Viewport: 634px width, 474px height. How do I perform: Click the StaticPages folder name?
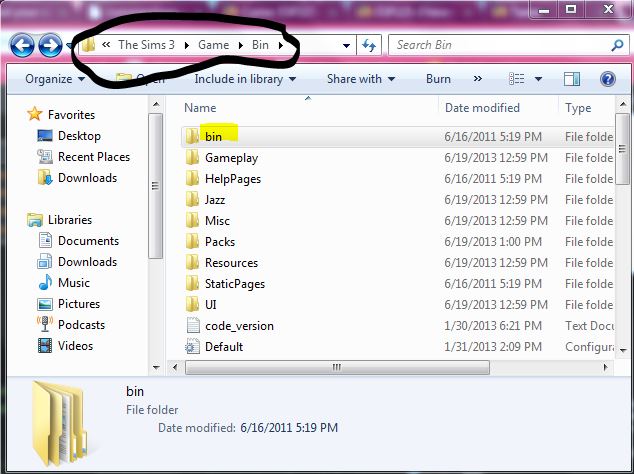235,284
